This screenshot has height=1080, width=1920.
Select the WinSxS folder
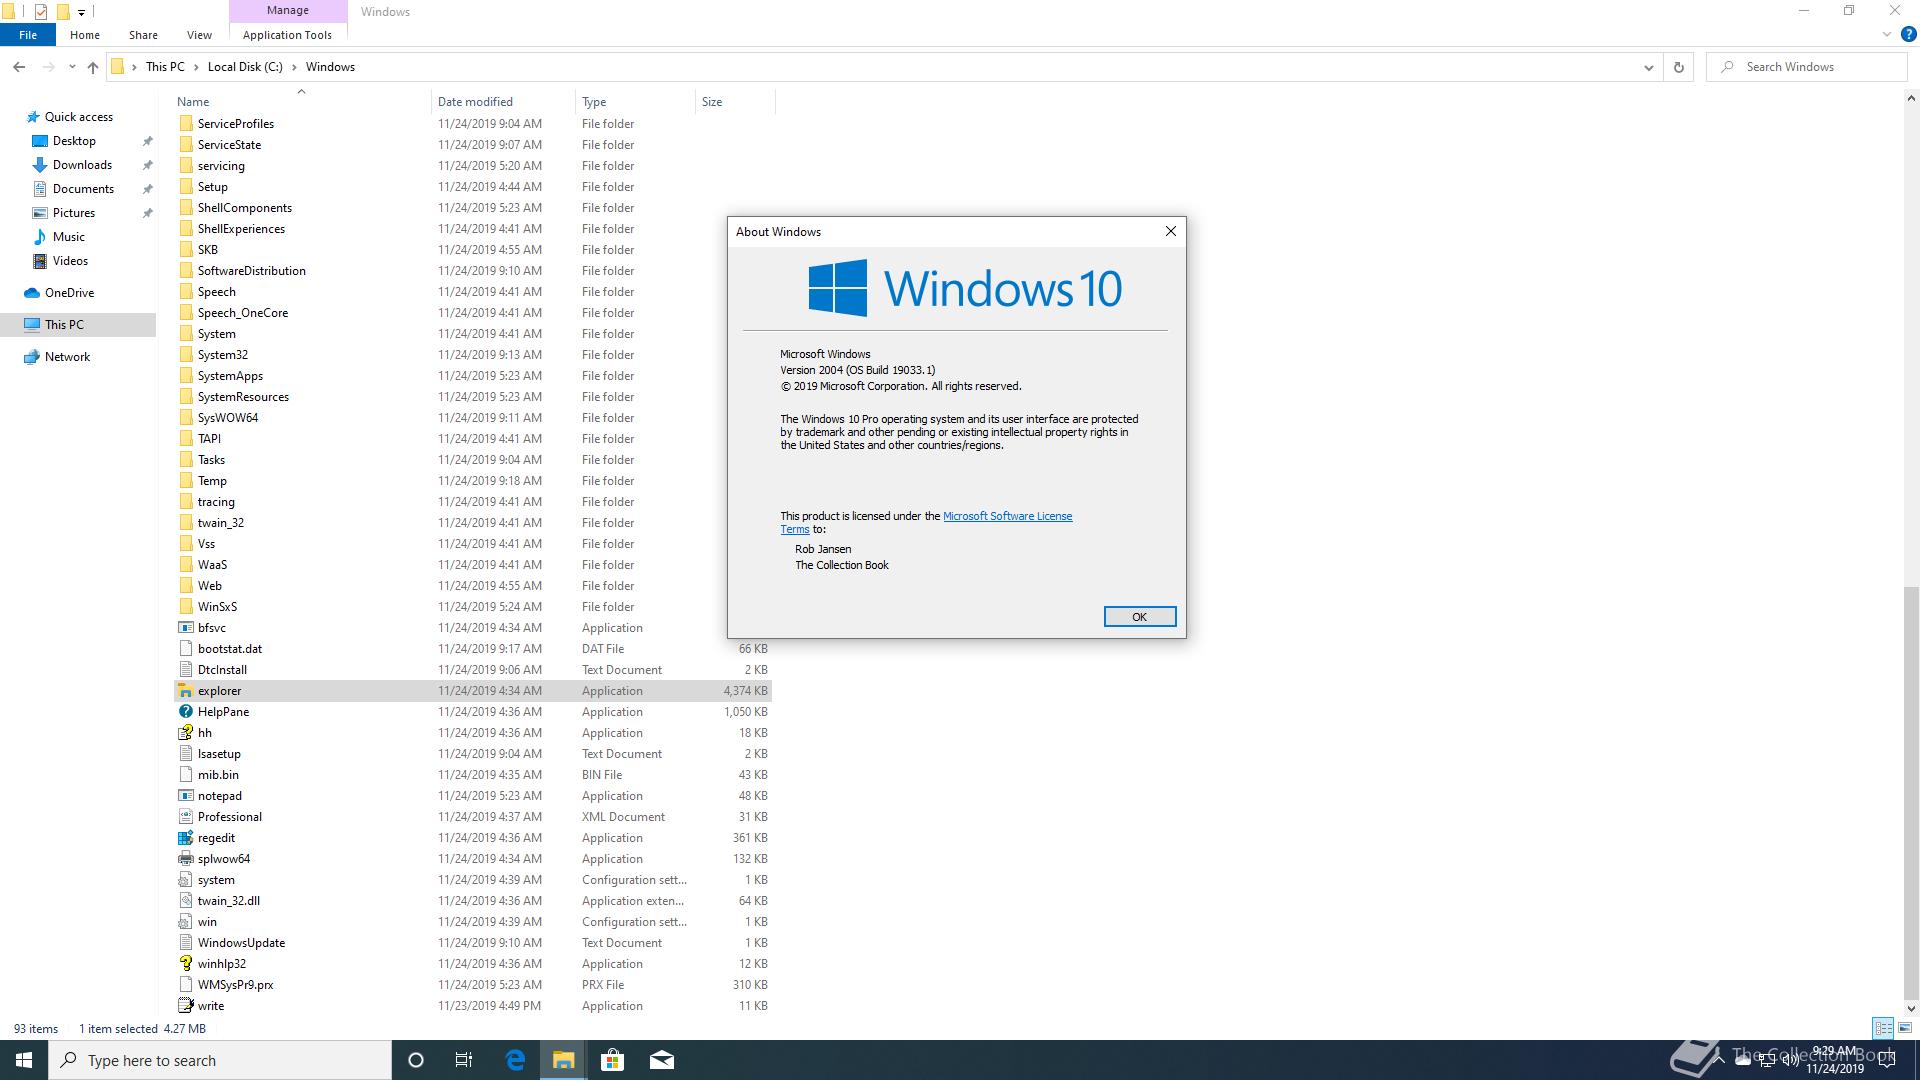click(217, 607)
